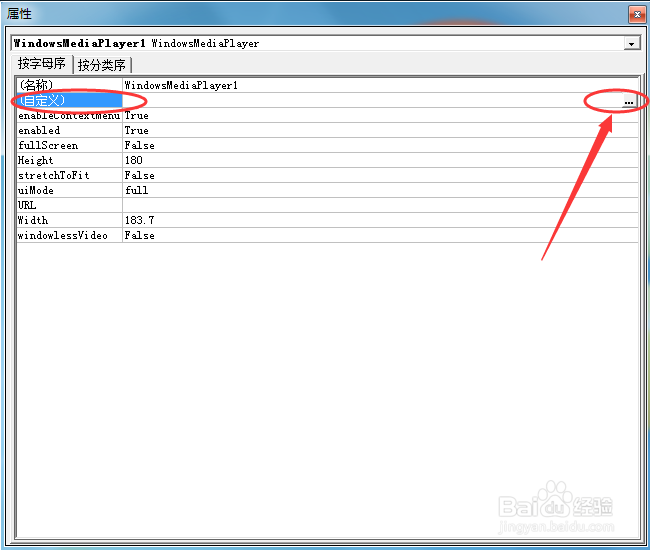Viewport: 650px width, 550px height.
Task: Click the ellipsis button in the 自定义 row
Action: [629, 101]
